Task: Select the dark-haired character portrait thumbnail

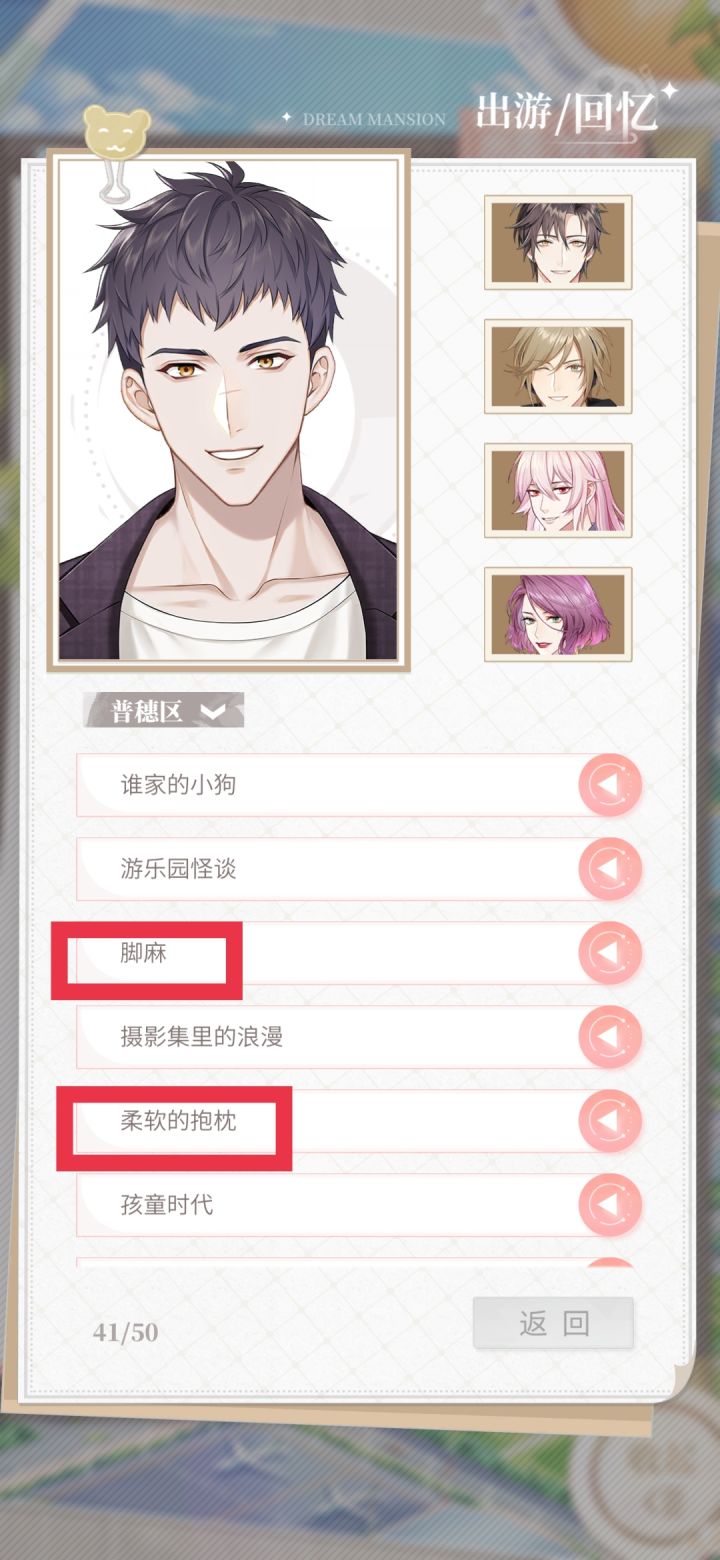Action: 558,243
